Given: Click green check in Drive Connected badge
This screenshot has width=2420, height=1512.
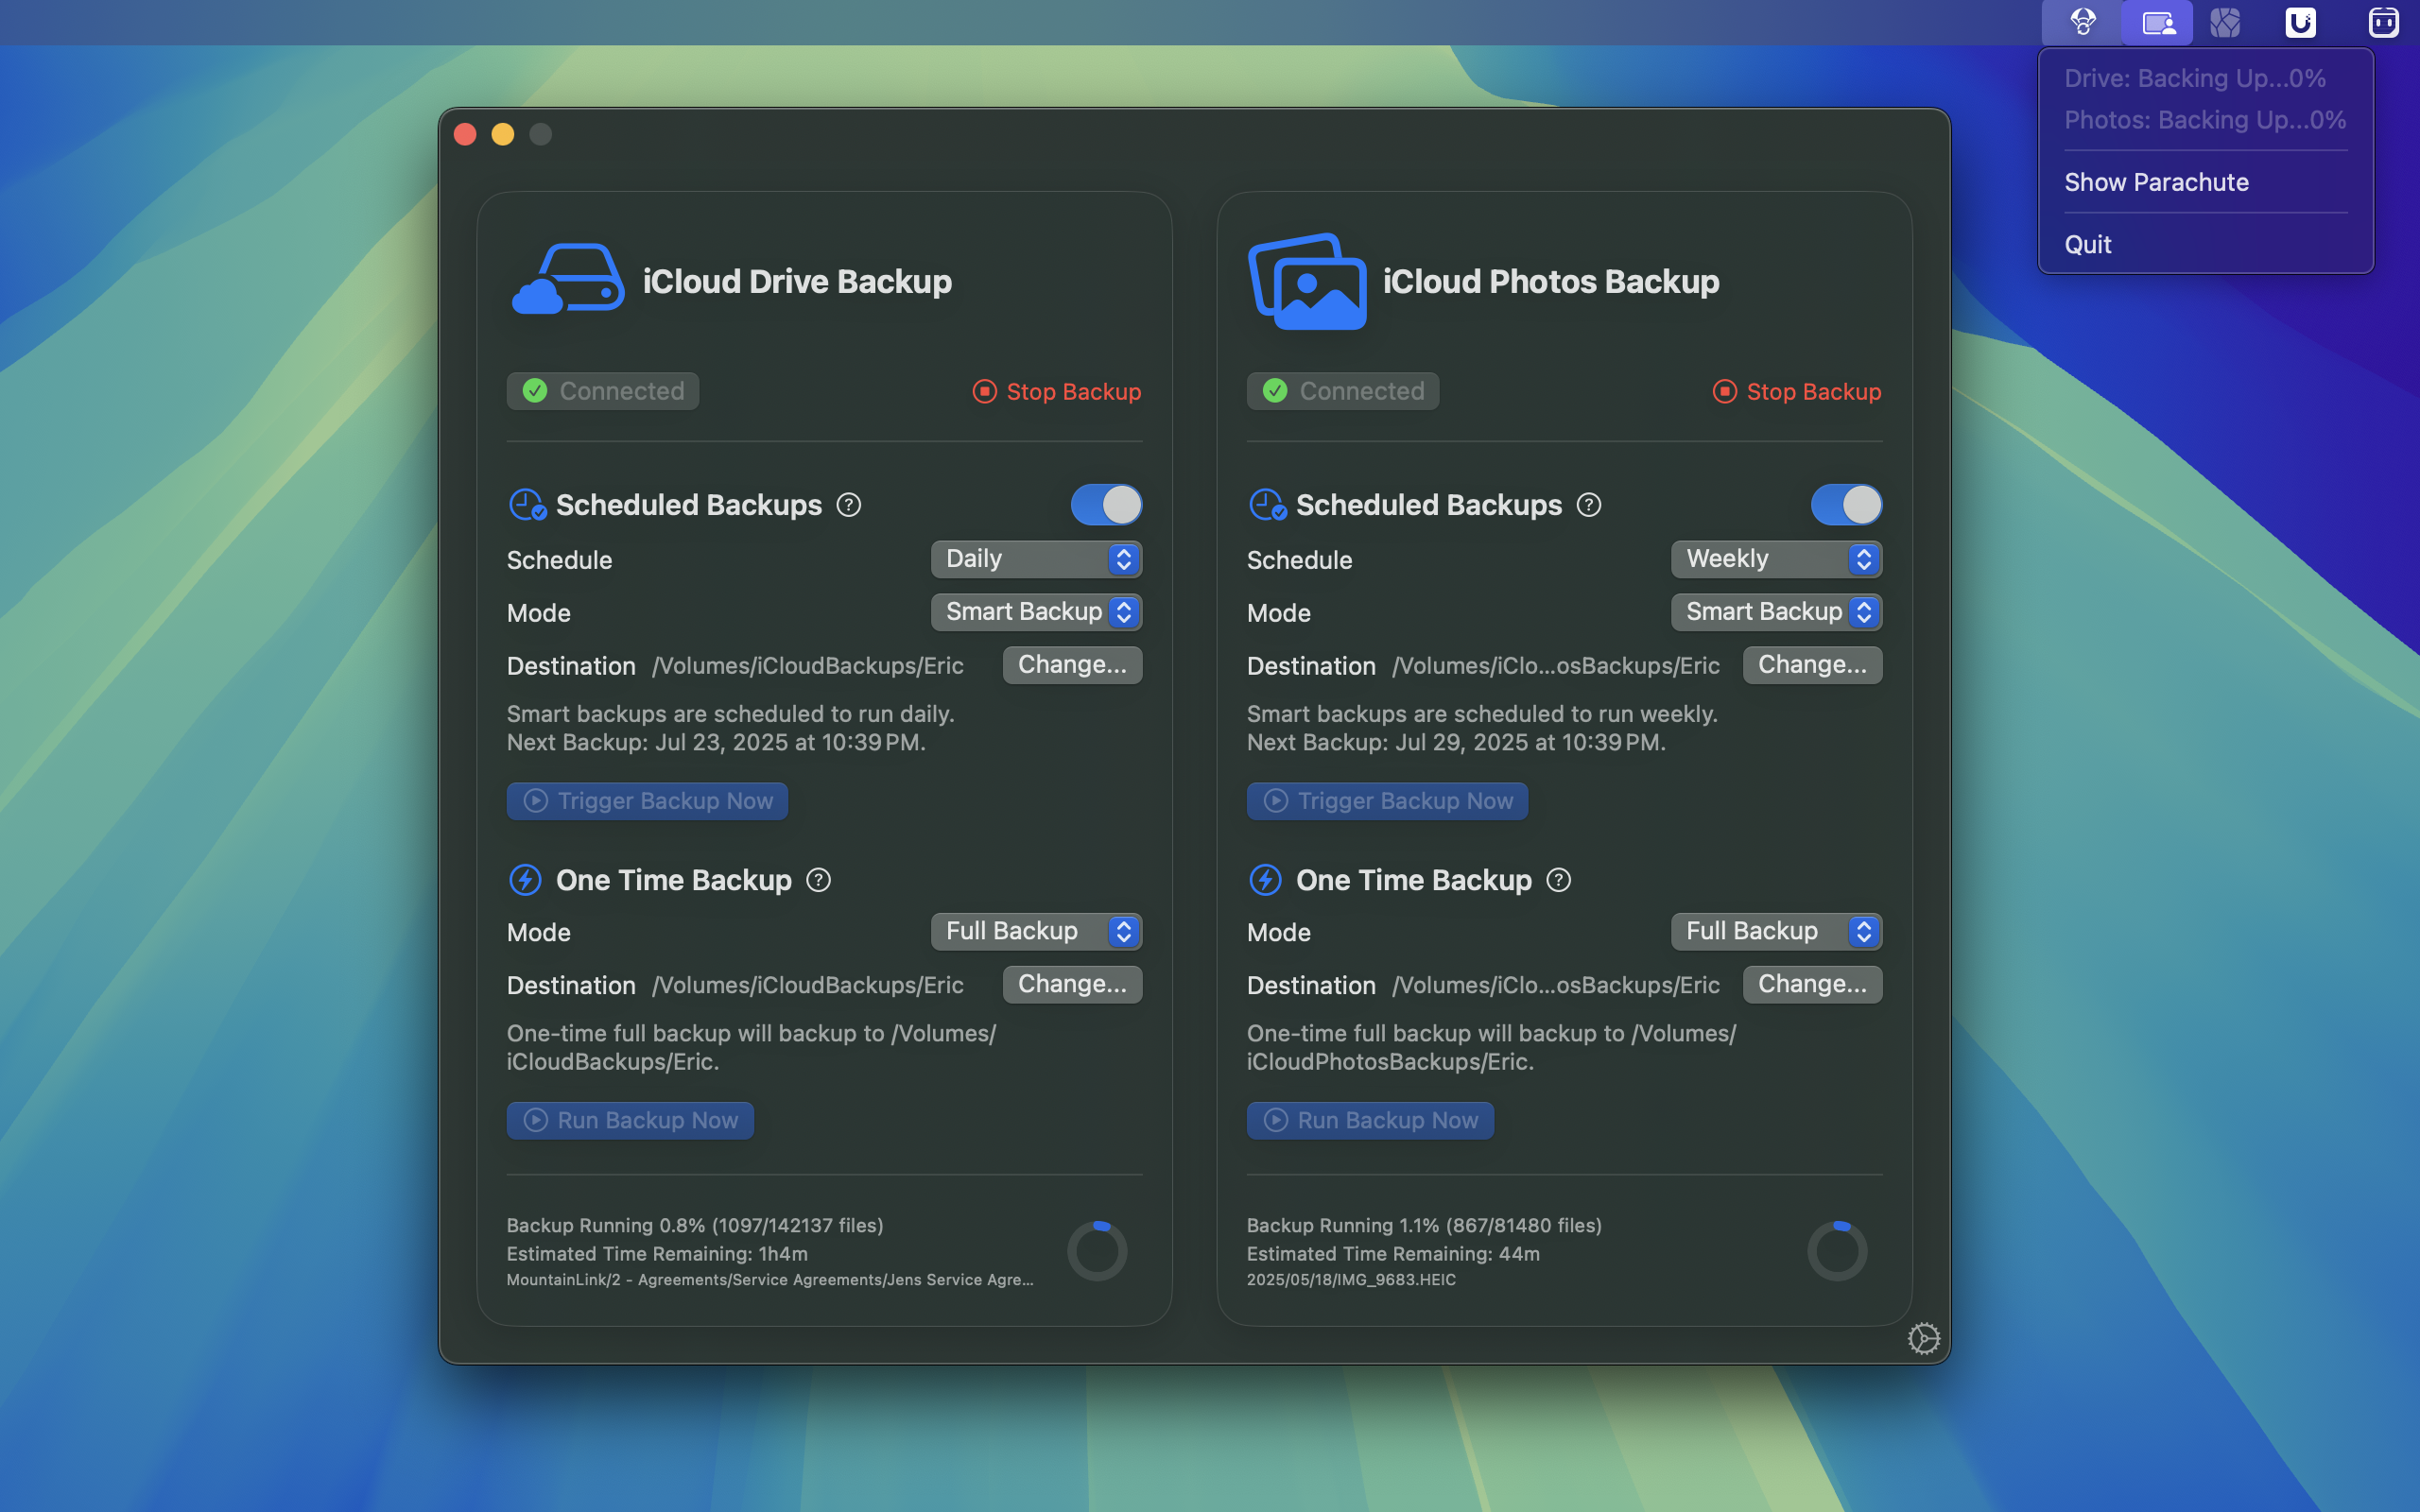Looking at the screenshot, I should 535,391.
